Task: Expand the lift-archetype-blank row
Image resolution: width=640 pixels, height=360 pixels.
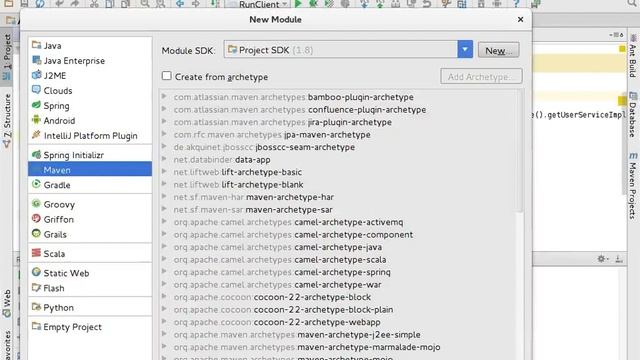Action: point(164,184)
